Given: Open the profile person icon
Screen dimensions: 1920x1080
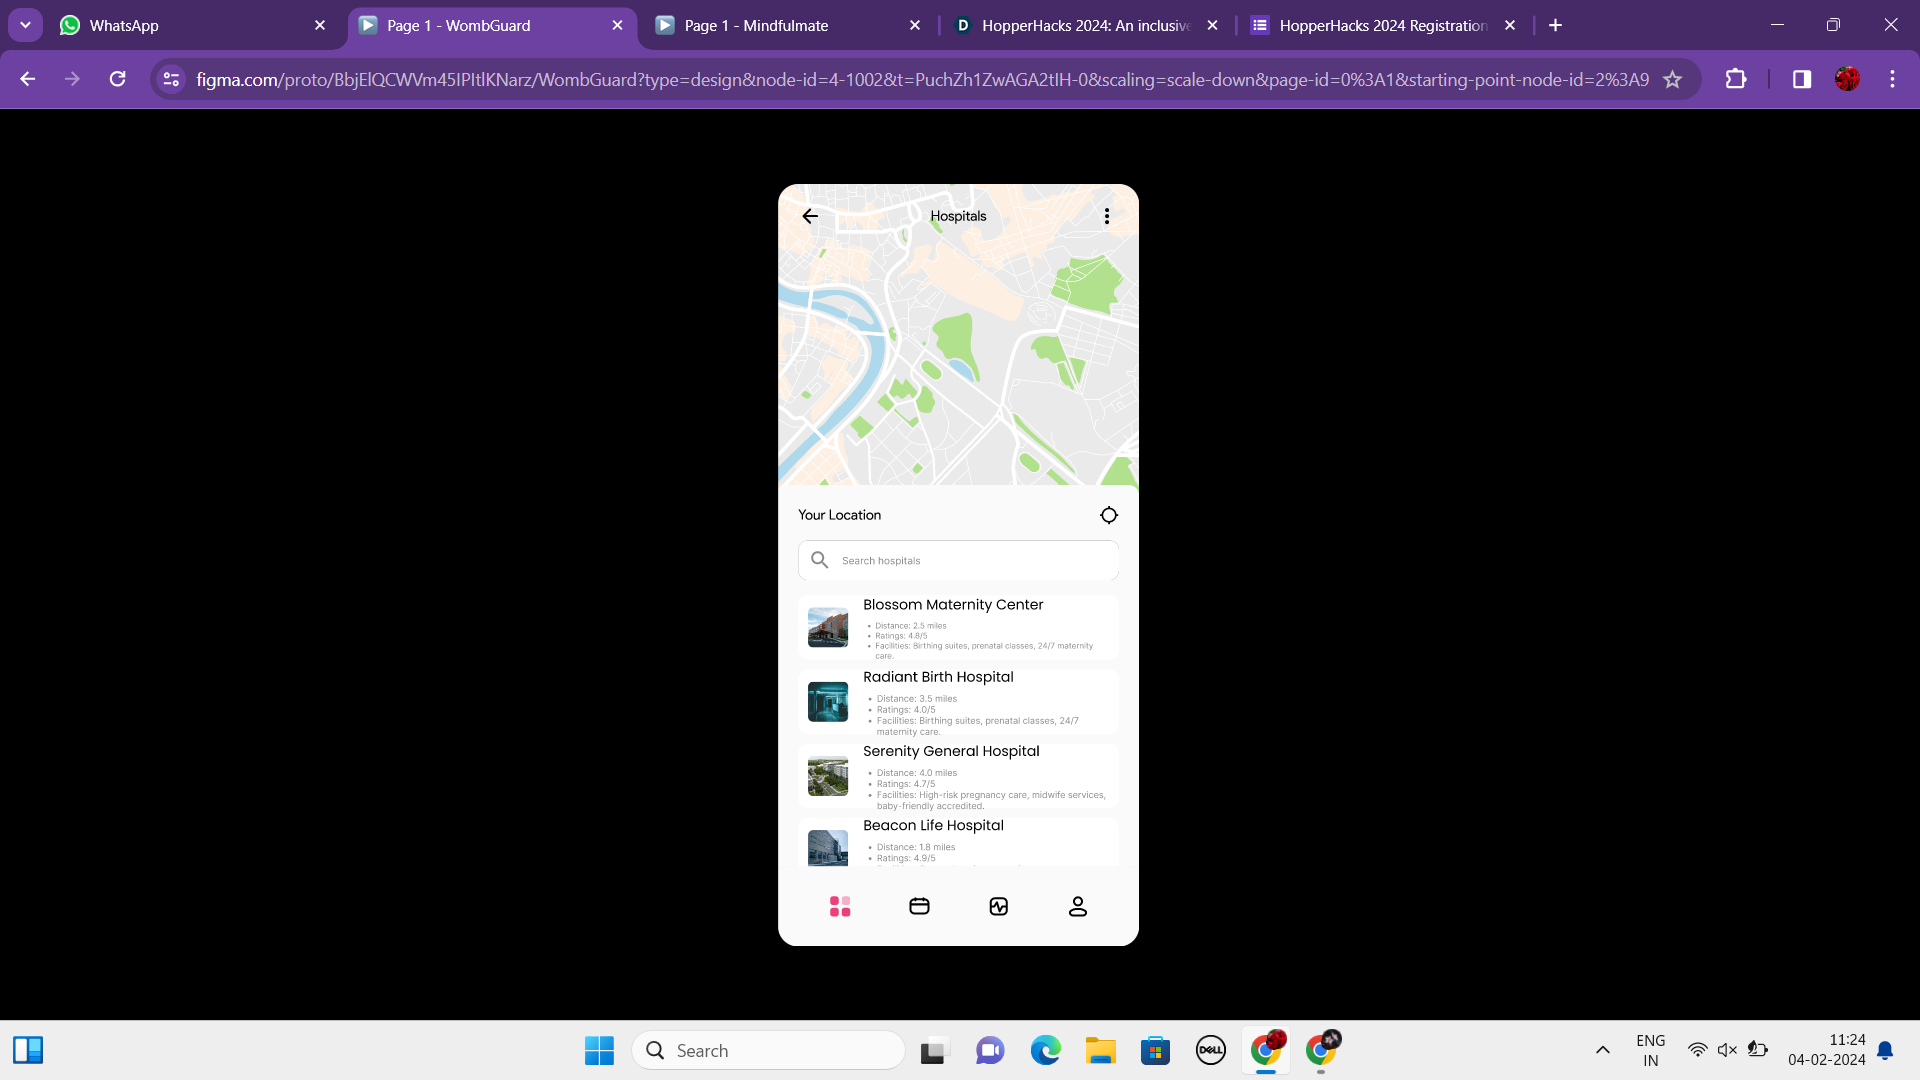Looking at the screenshot, I should 1077,906.
